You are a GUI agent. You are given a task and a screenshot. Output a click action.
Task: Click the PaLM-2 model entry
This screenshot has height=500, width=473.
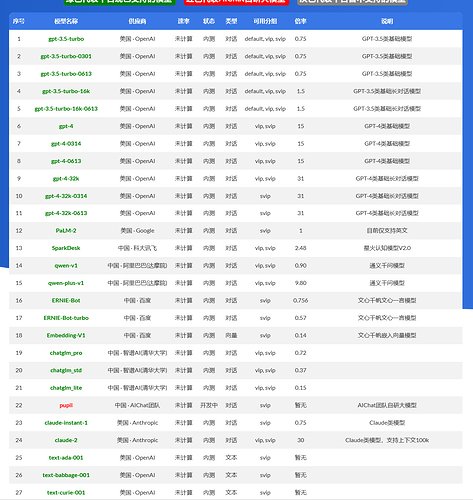pos(66,231)
